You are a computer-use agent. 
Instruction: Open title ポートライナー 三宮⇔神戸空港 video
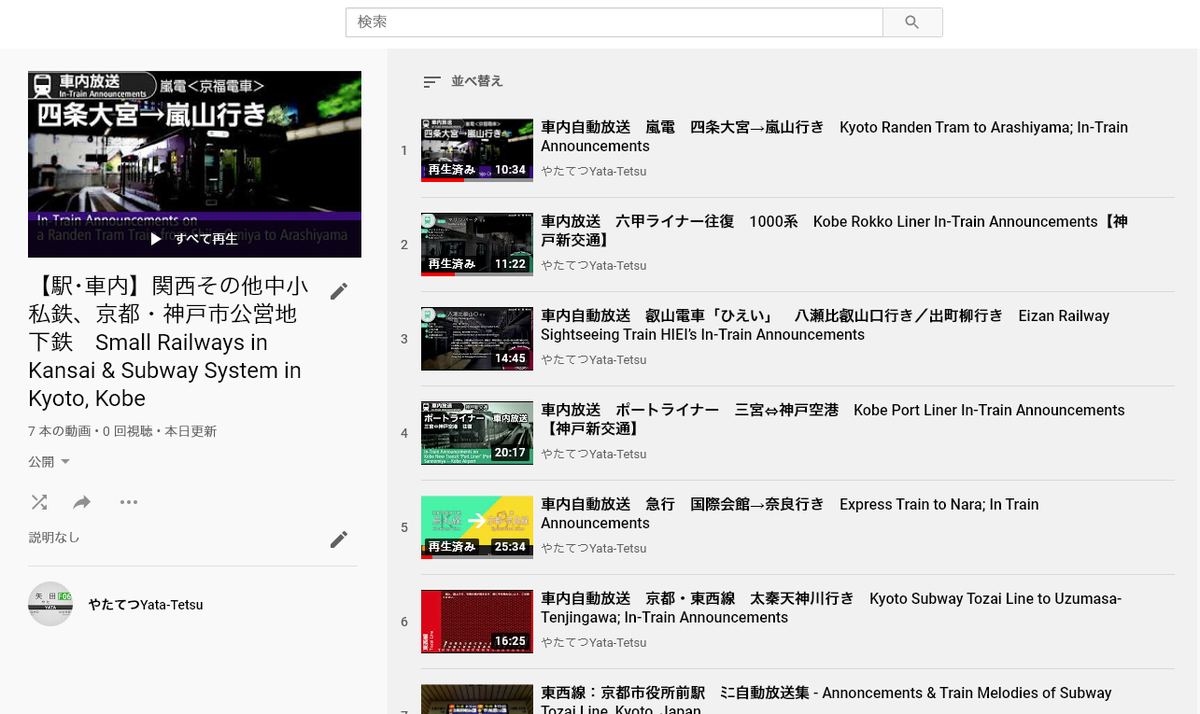(833, 419)
